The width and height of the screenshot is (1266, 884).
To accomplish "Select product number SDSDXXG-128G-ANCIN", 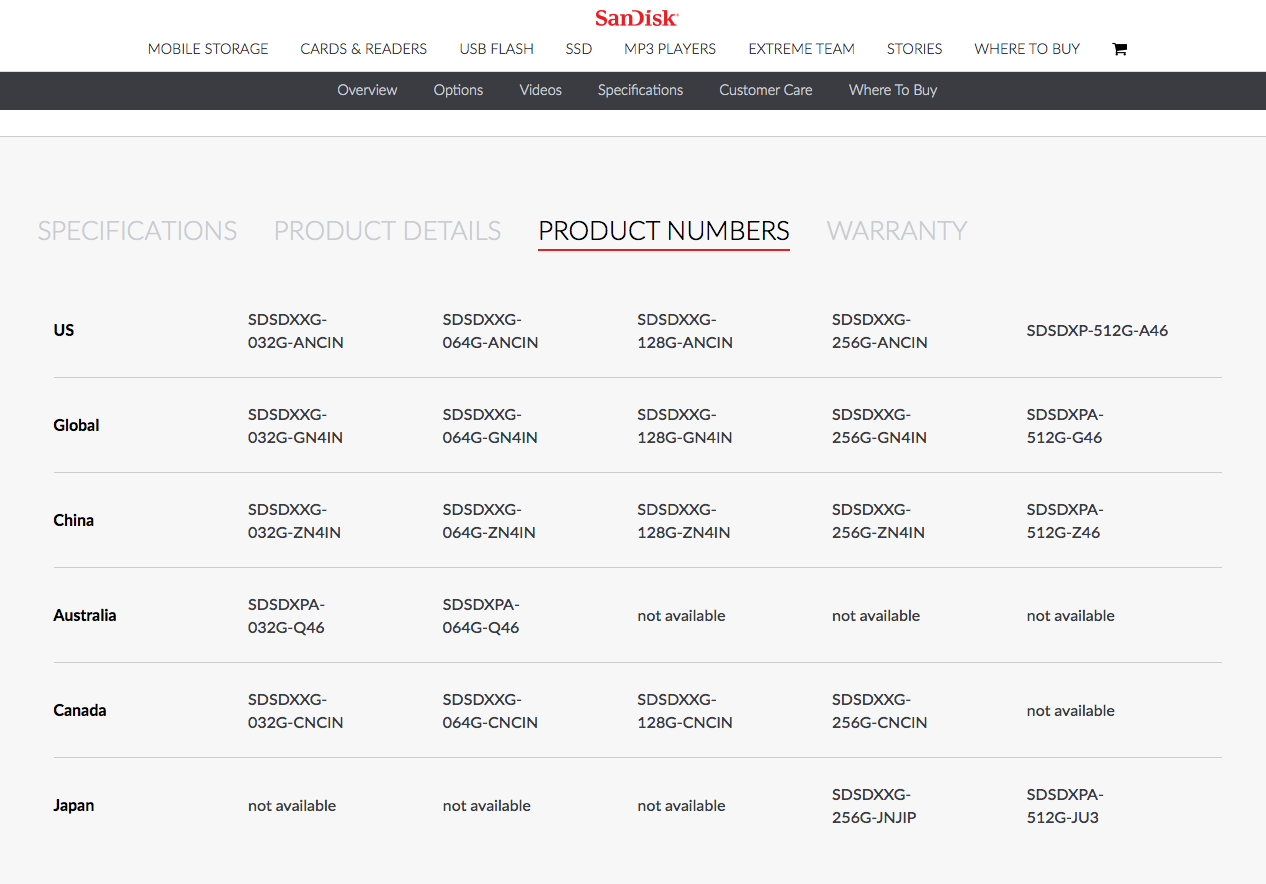I will (x=685, y=331).
